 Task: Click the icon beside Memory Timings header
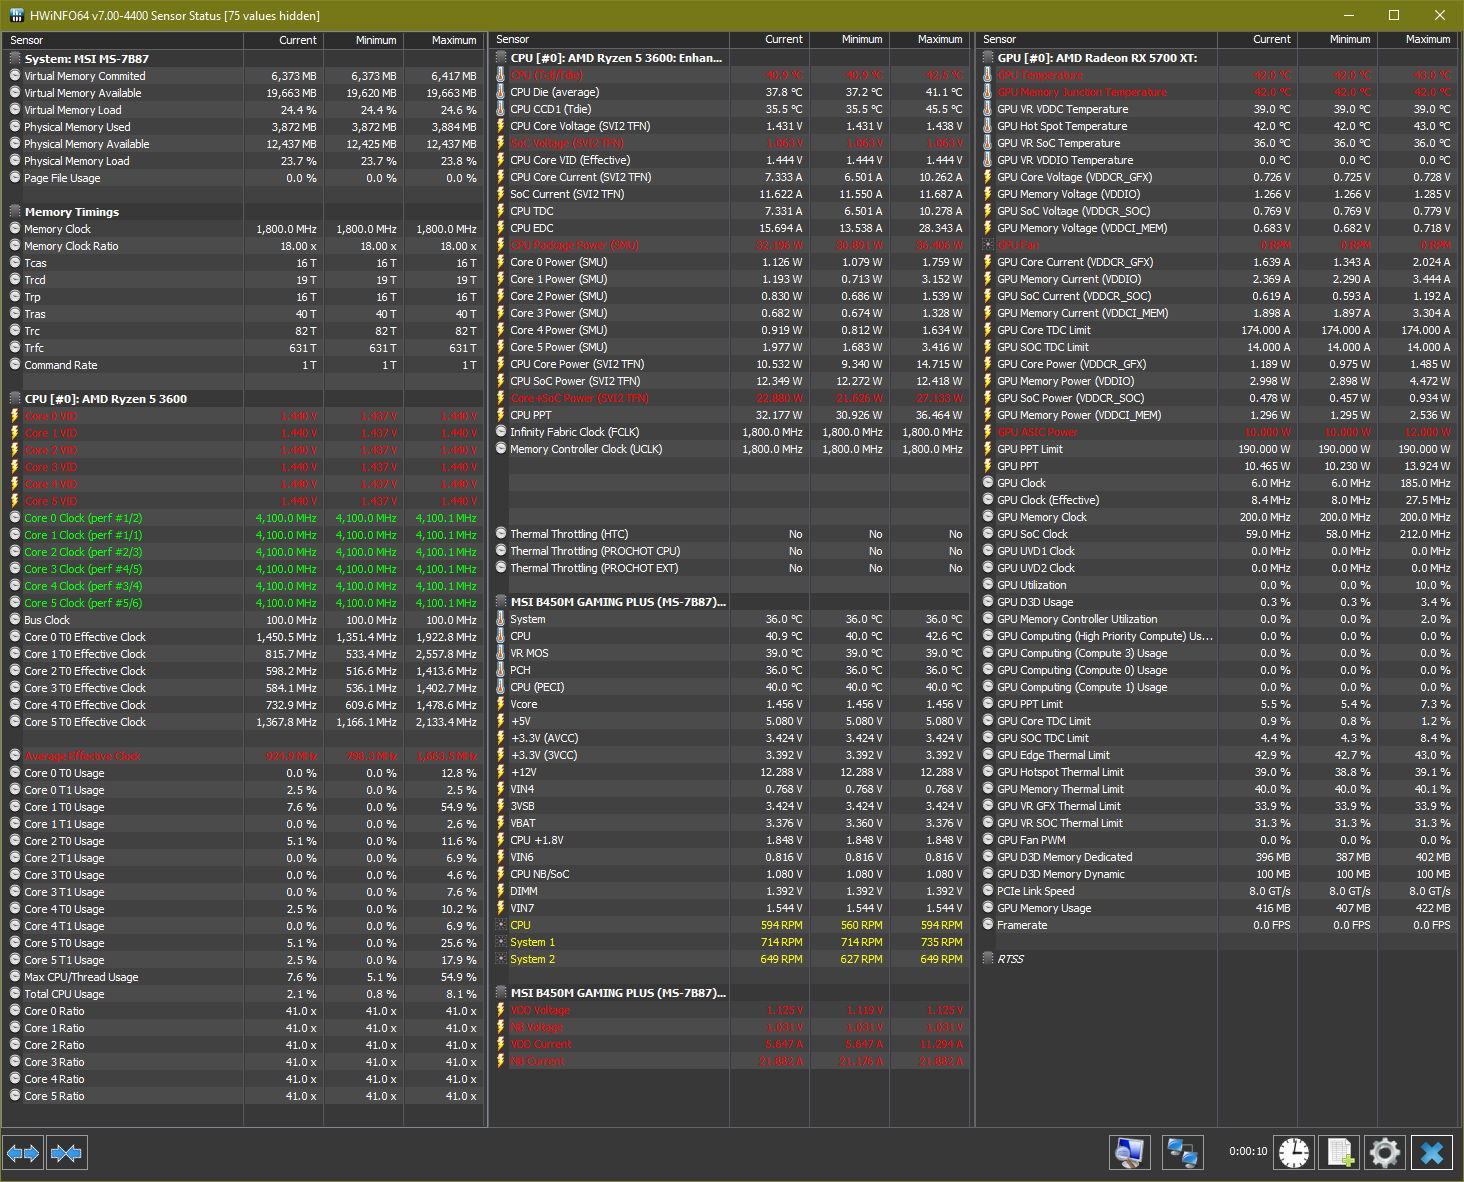(15, 212)
